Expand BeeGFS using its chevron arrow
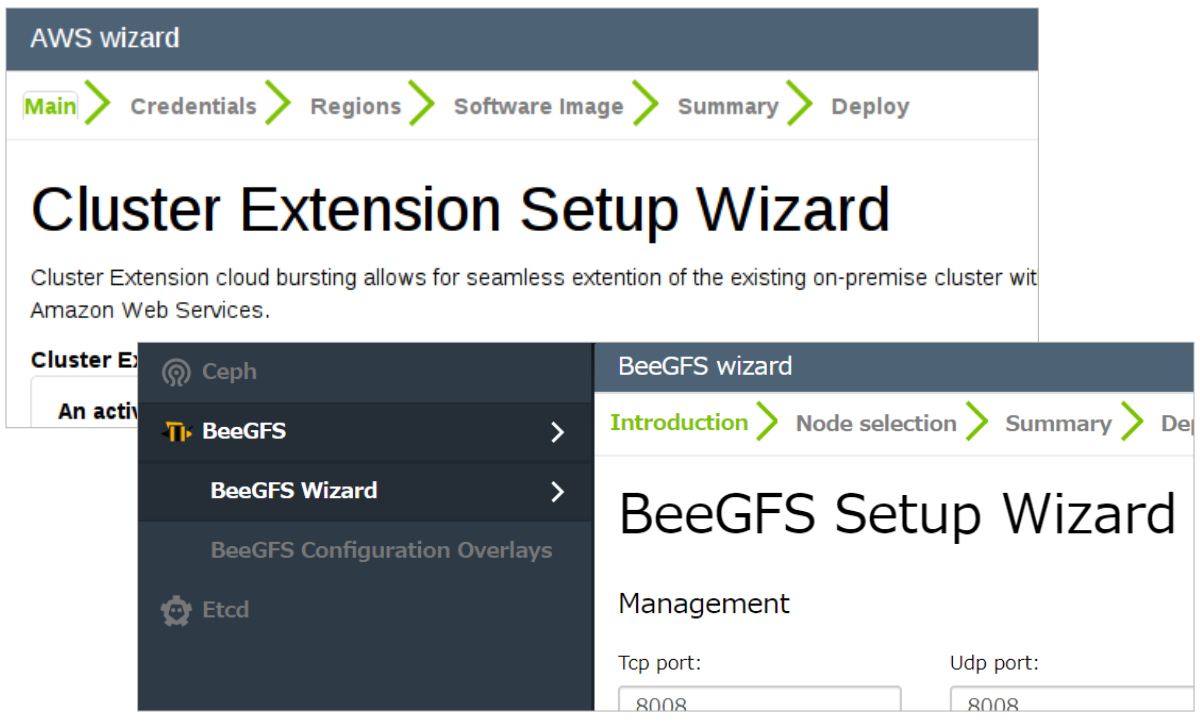Image resolution: width=1200 pixels, height=722 pixels. click(558, 432)
